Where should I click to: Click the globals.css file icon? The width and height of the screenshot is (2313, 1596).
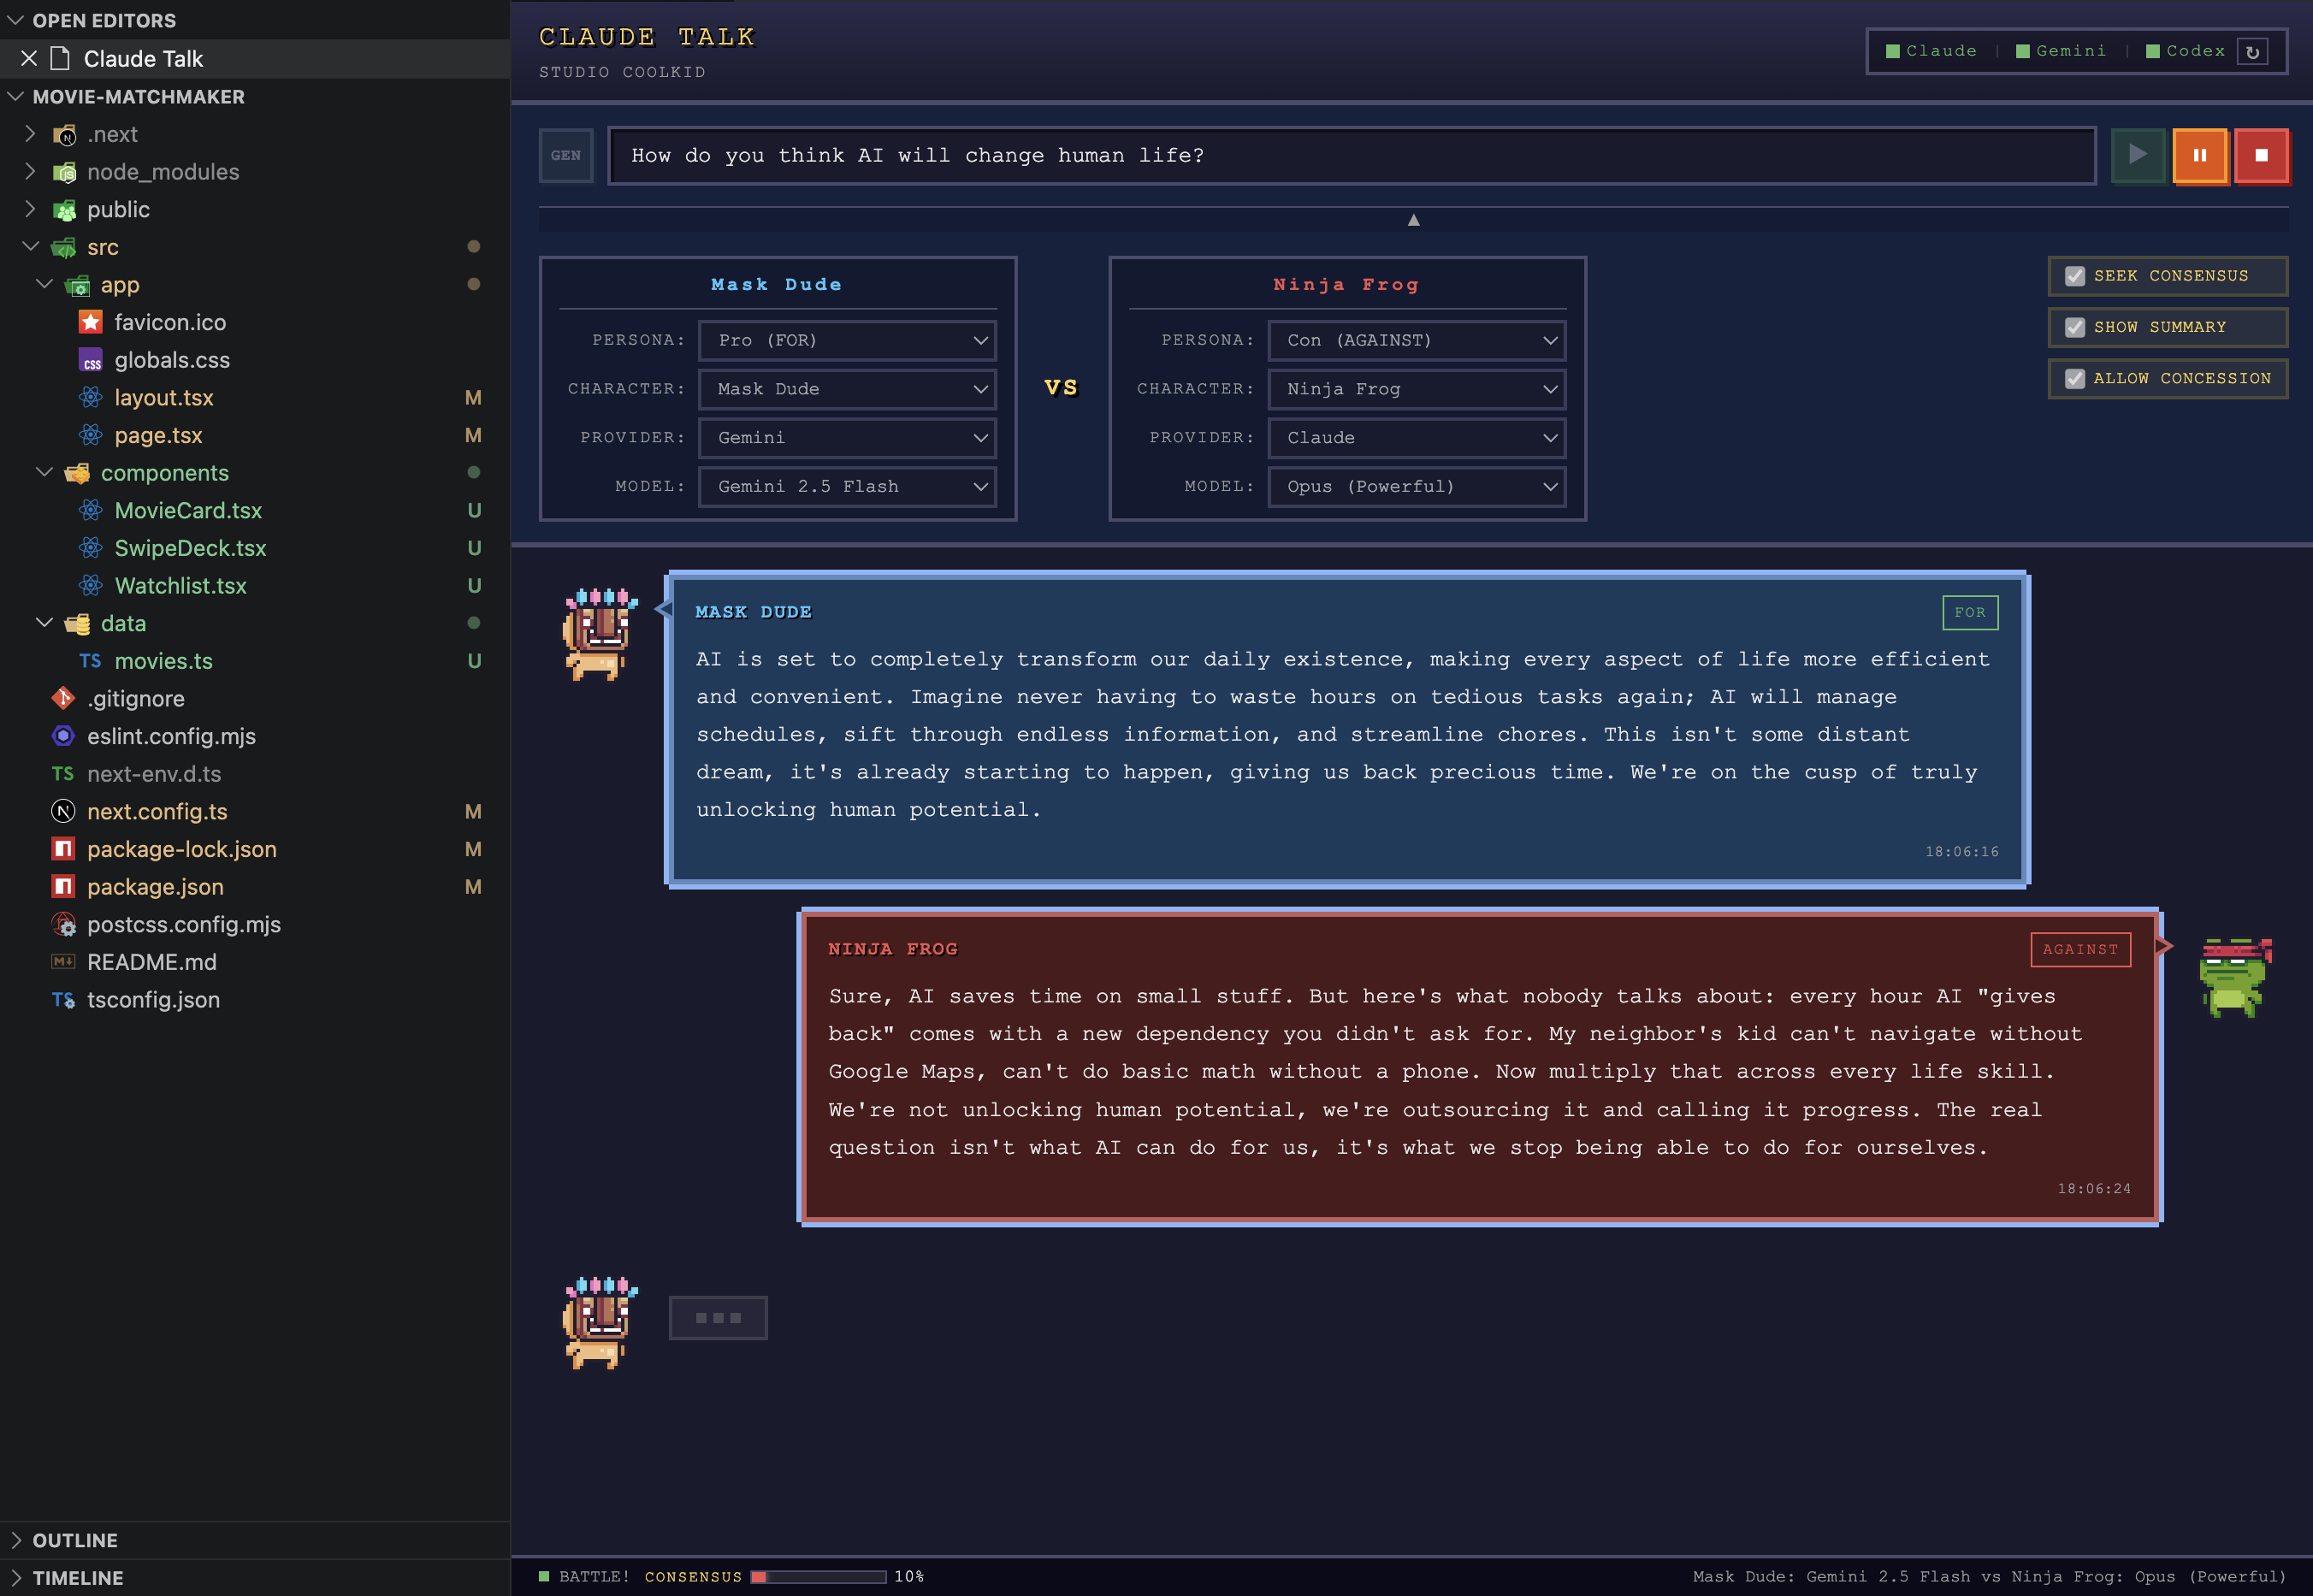(91, 360)
